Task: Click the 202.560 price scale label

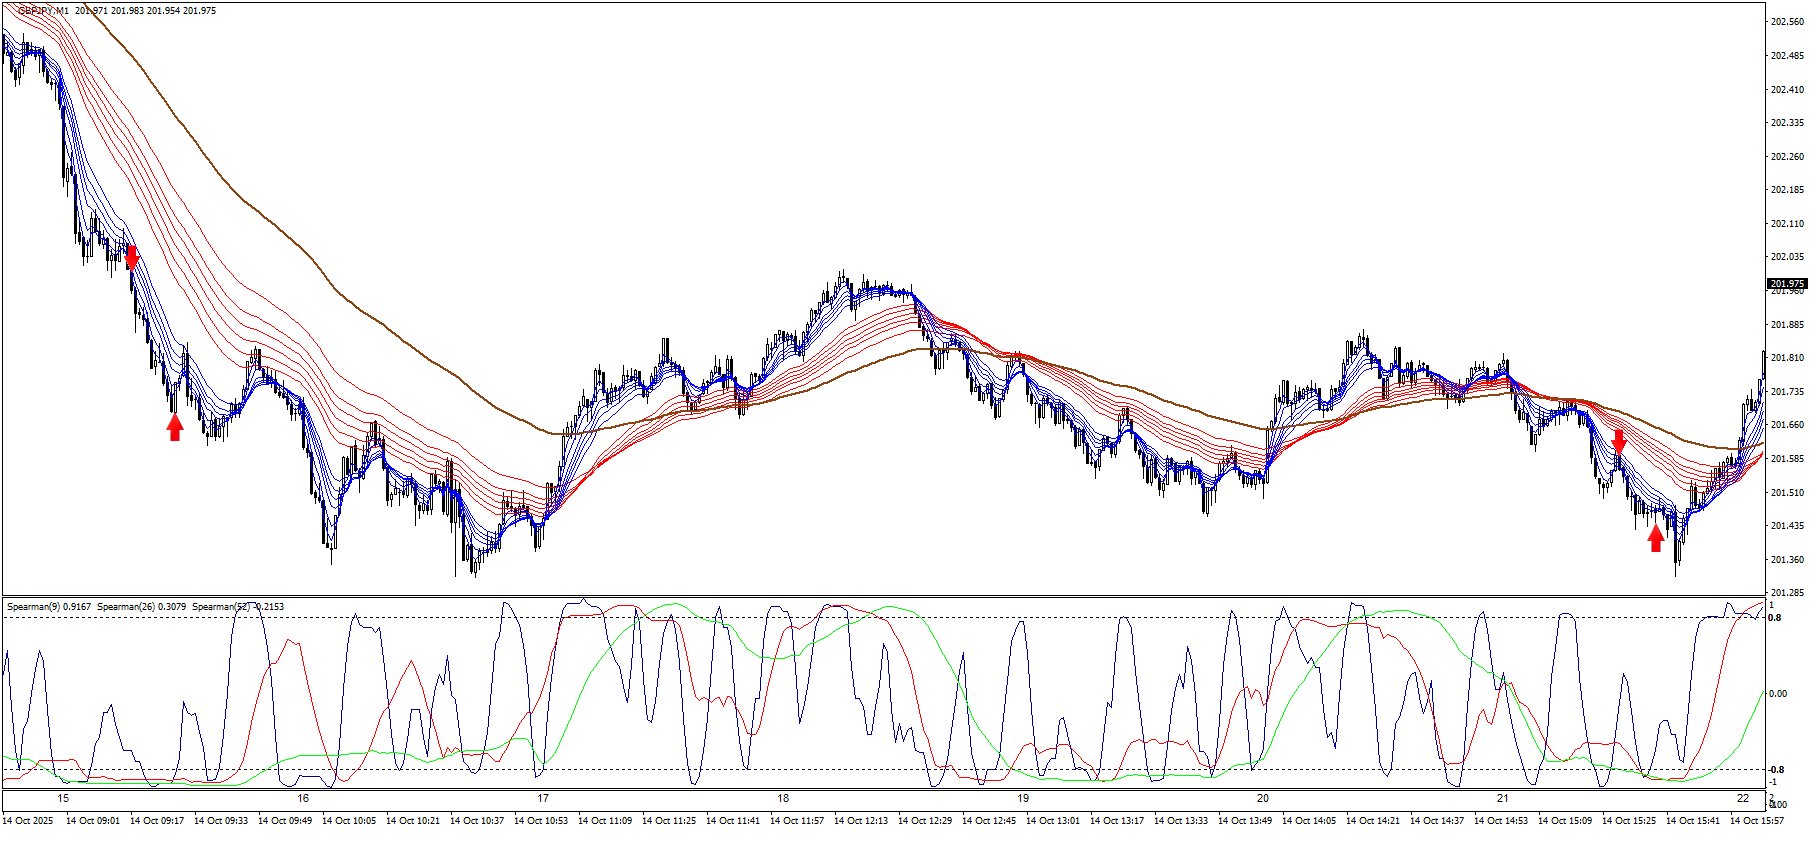Action: point(1787,22)
